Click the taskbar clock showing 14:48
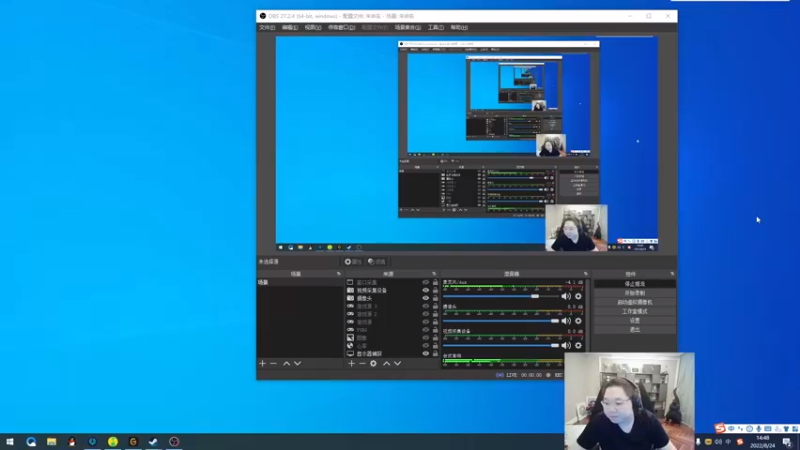This screenshot has width=800, height=450. pos(763,442)
